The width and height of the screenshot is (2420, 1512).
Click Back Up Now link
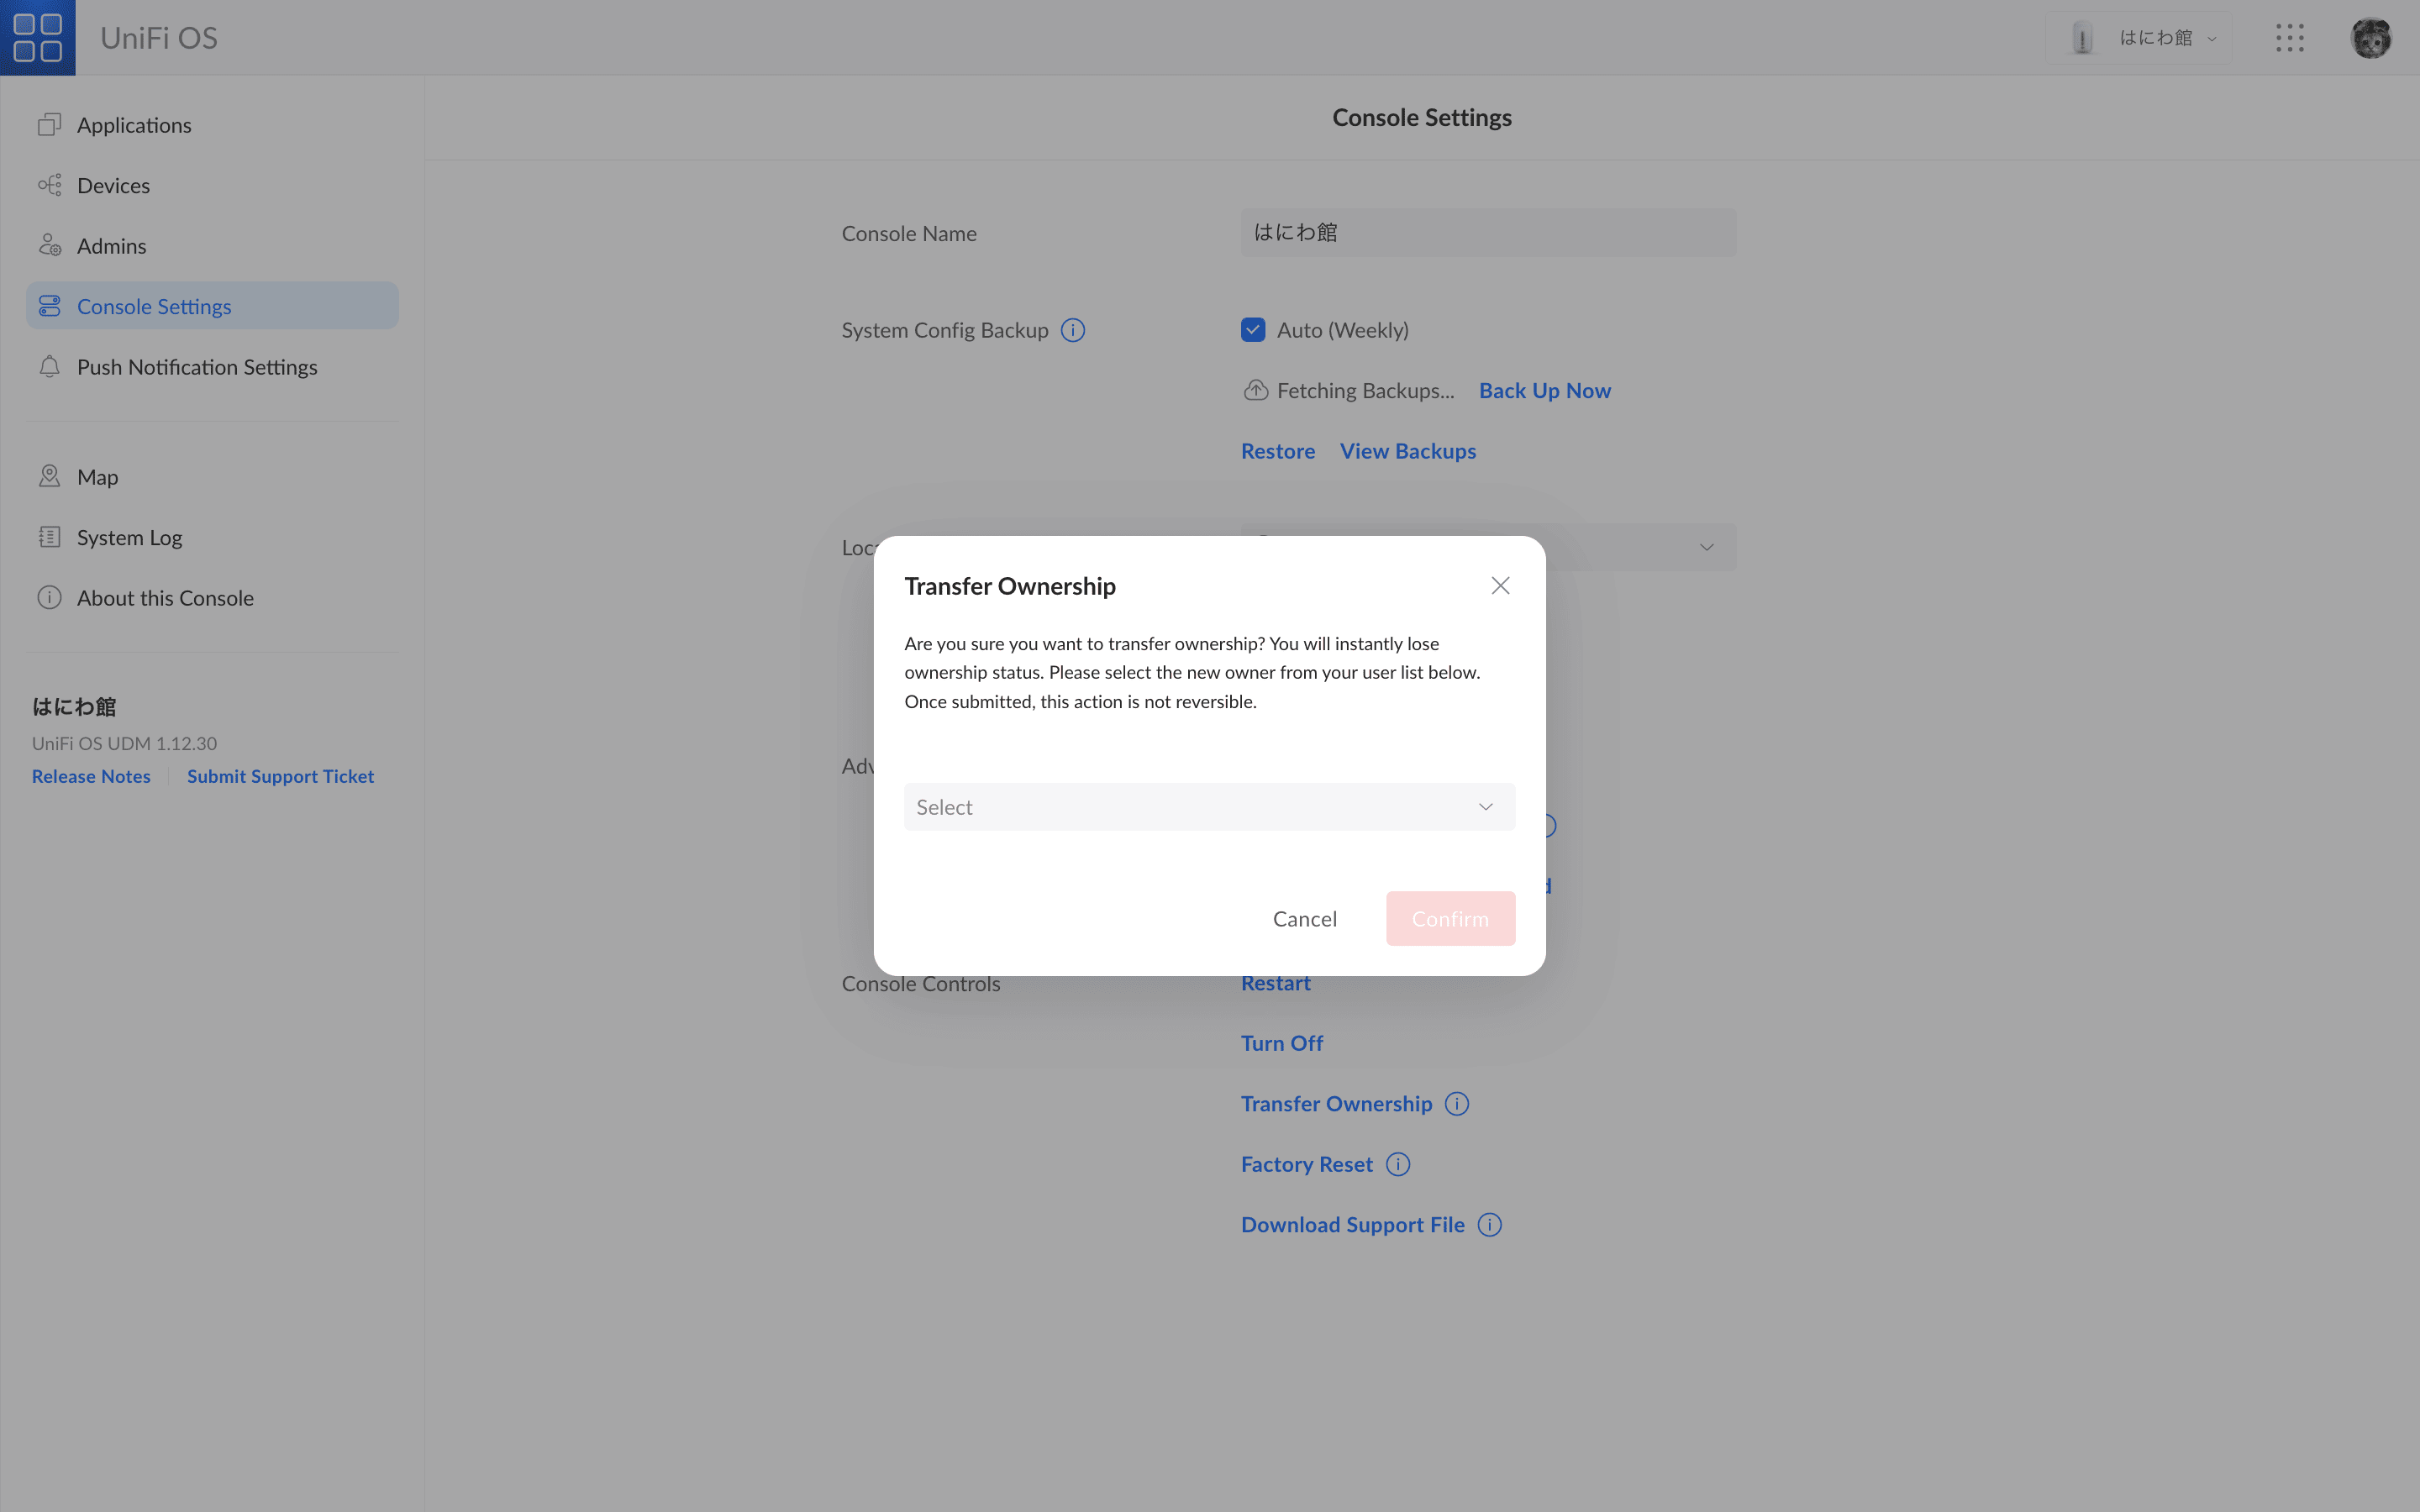(1544, 390)
